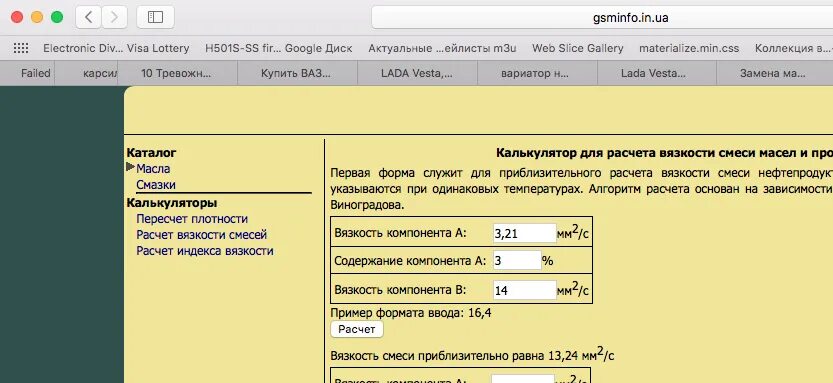Open the Пересчет плотности calculator link
This screenshot has height=383, width=833.
click(192, 219)
